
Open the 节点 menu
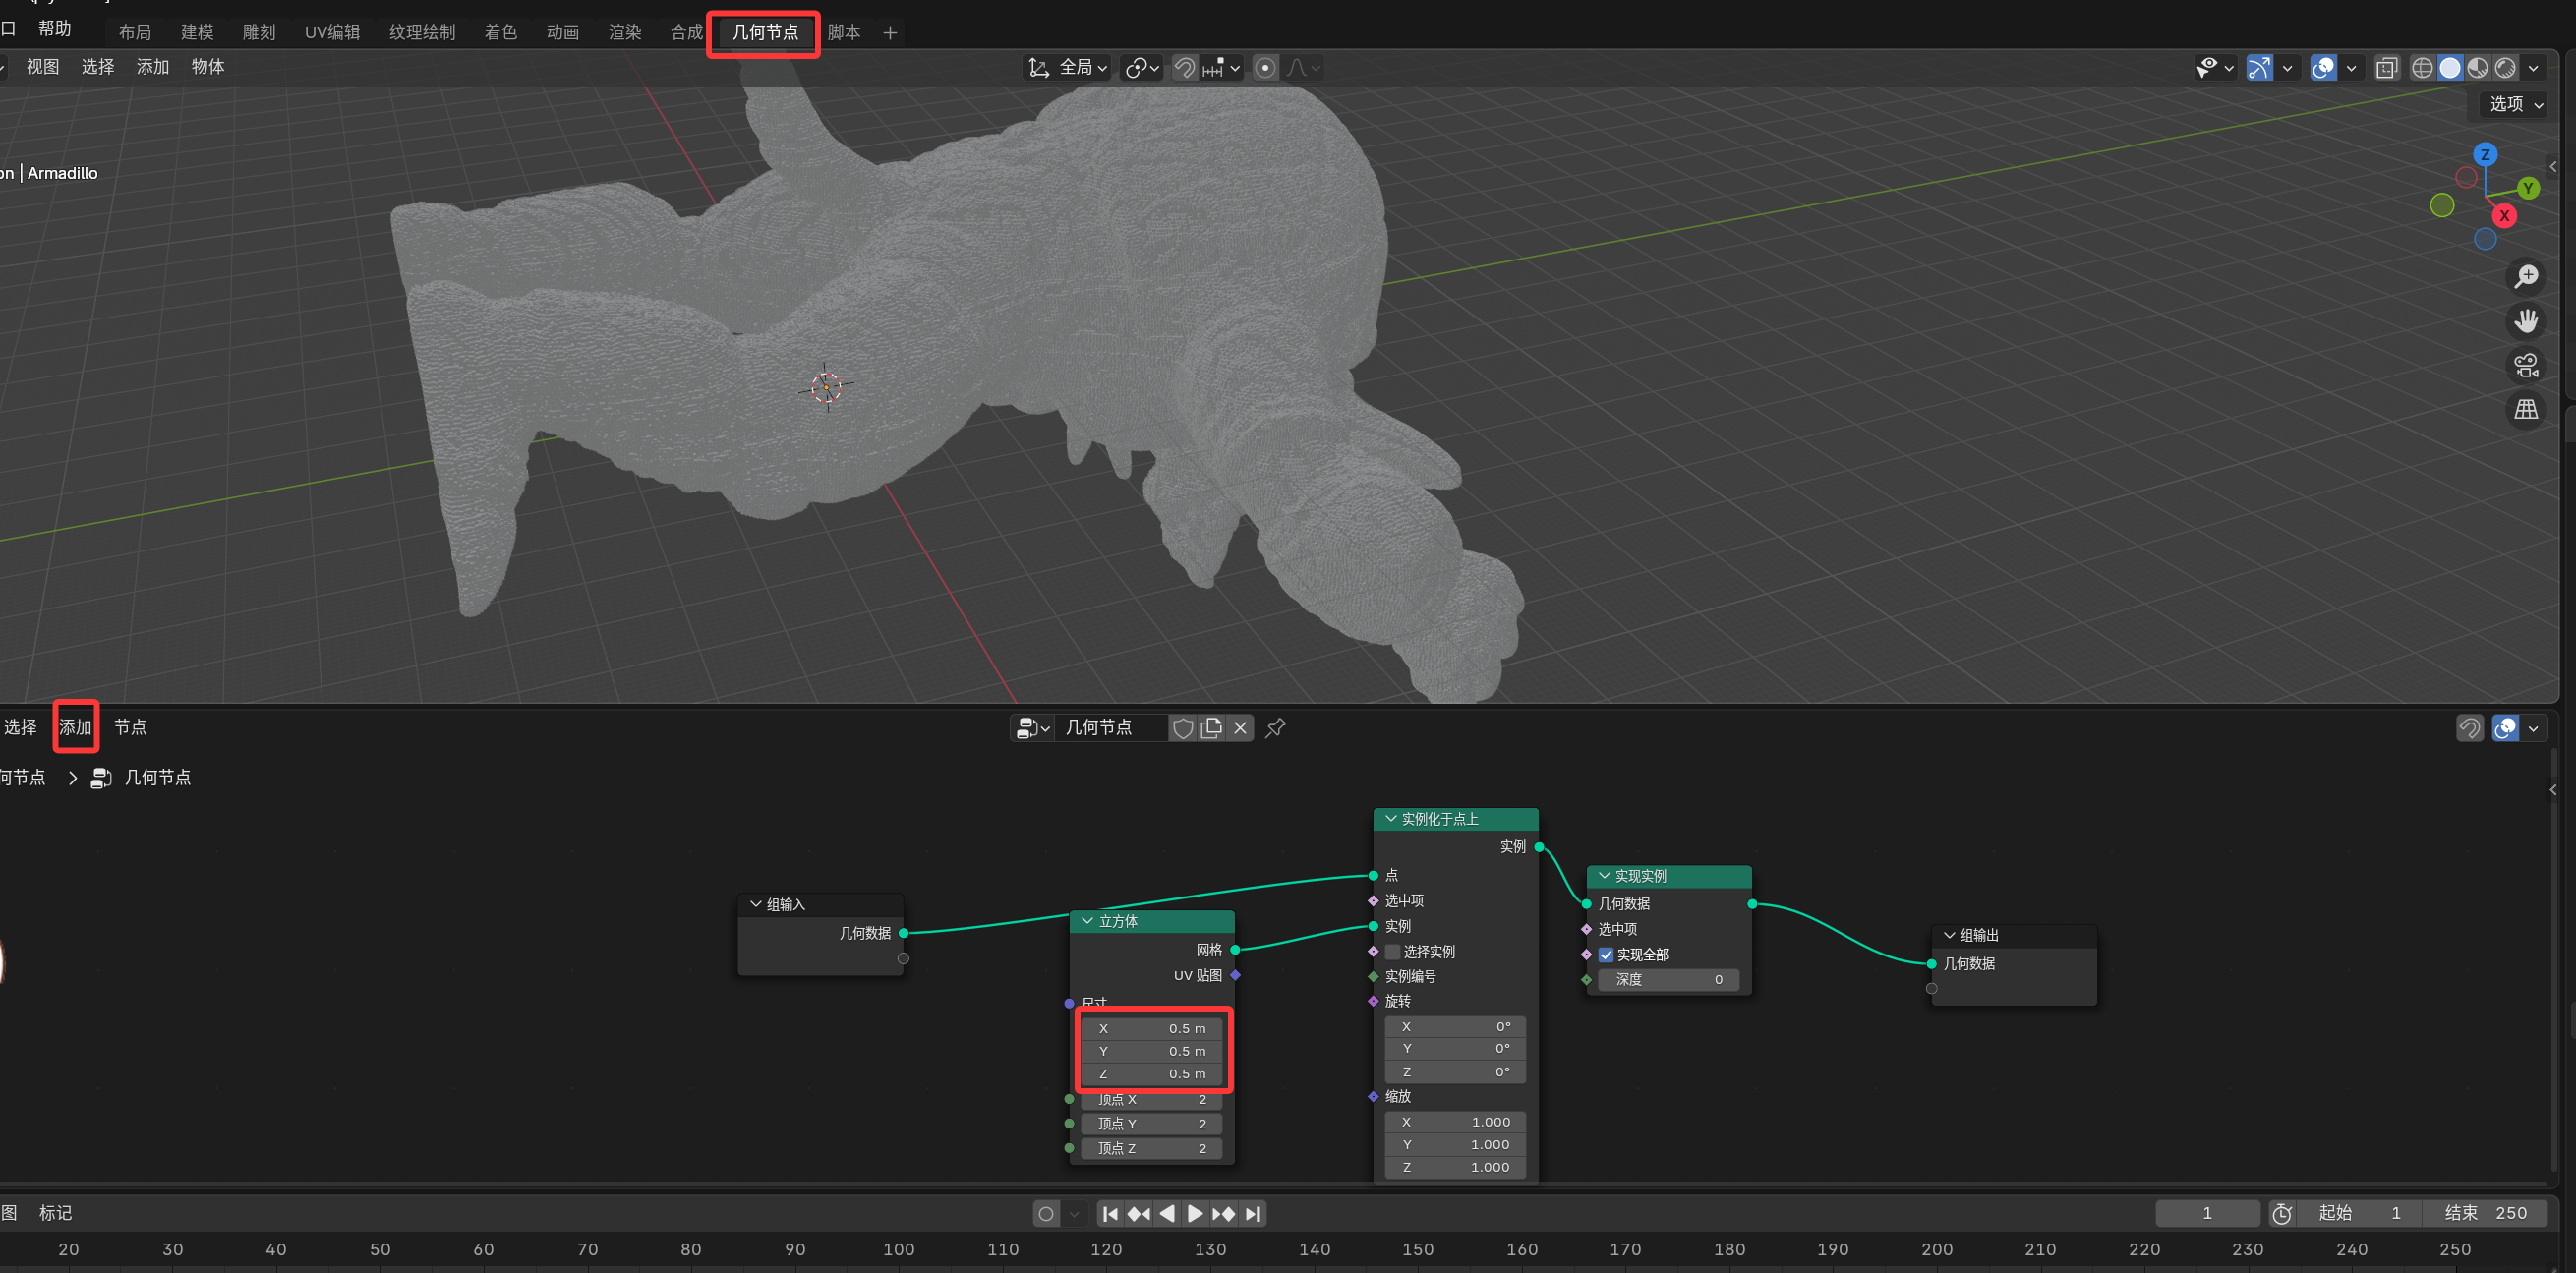pyautogui.click(x=130, y=727)
